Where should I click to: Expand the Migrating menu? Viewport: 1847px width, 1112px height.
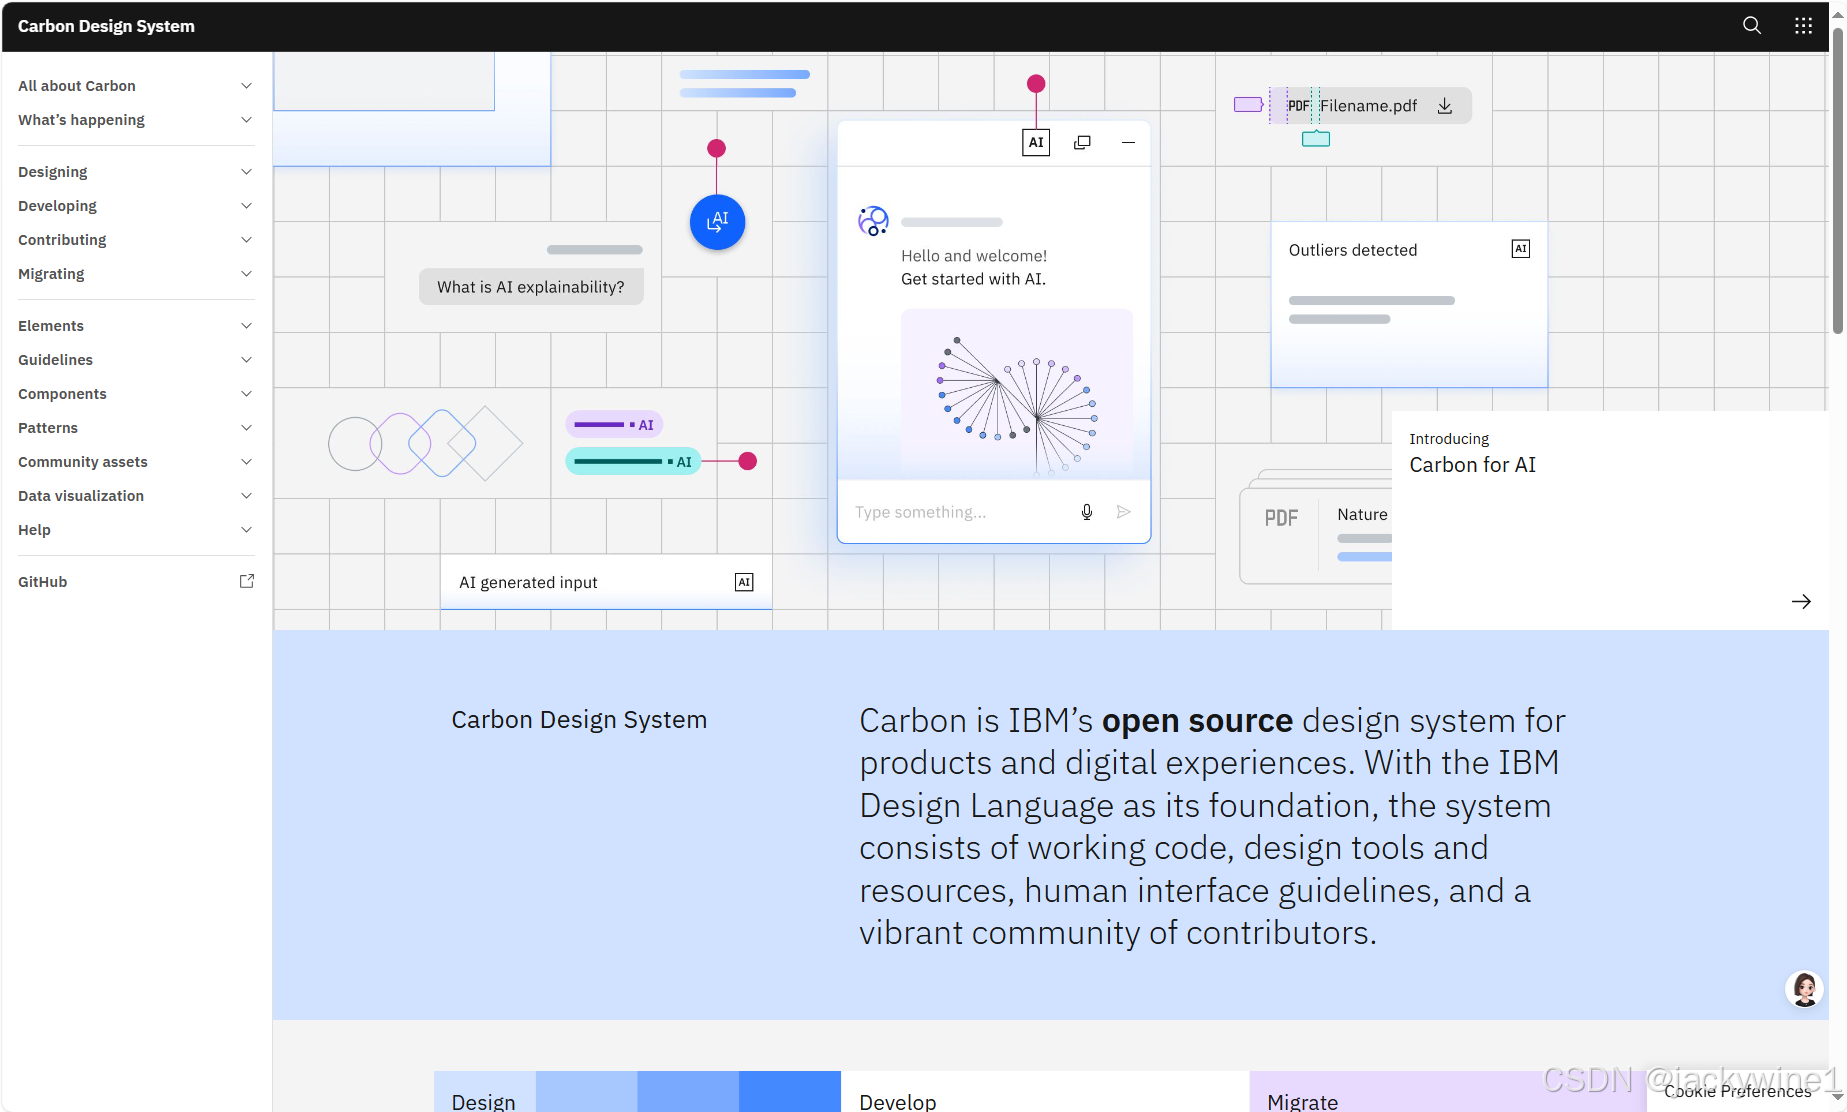[x=135, y=274]
